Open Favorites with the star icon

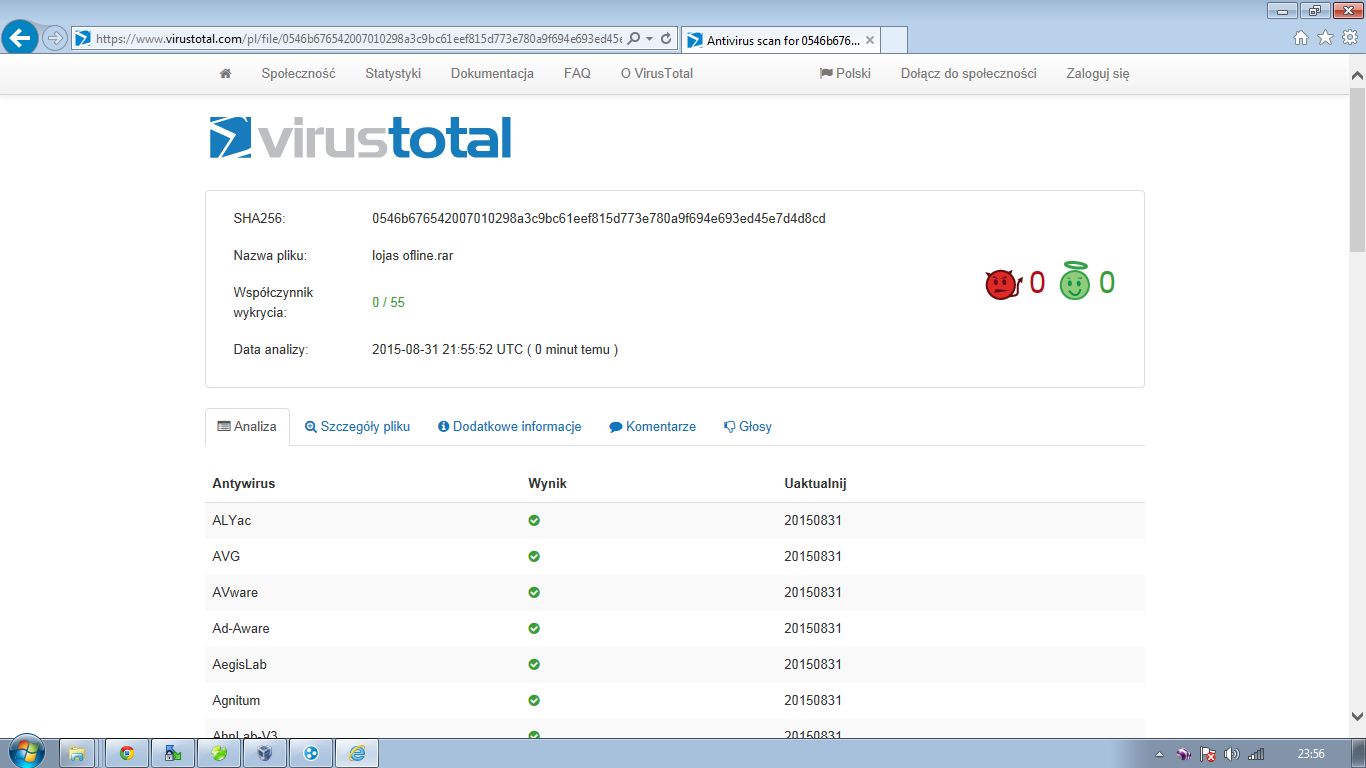point(1325,38)
